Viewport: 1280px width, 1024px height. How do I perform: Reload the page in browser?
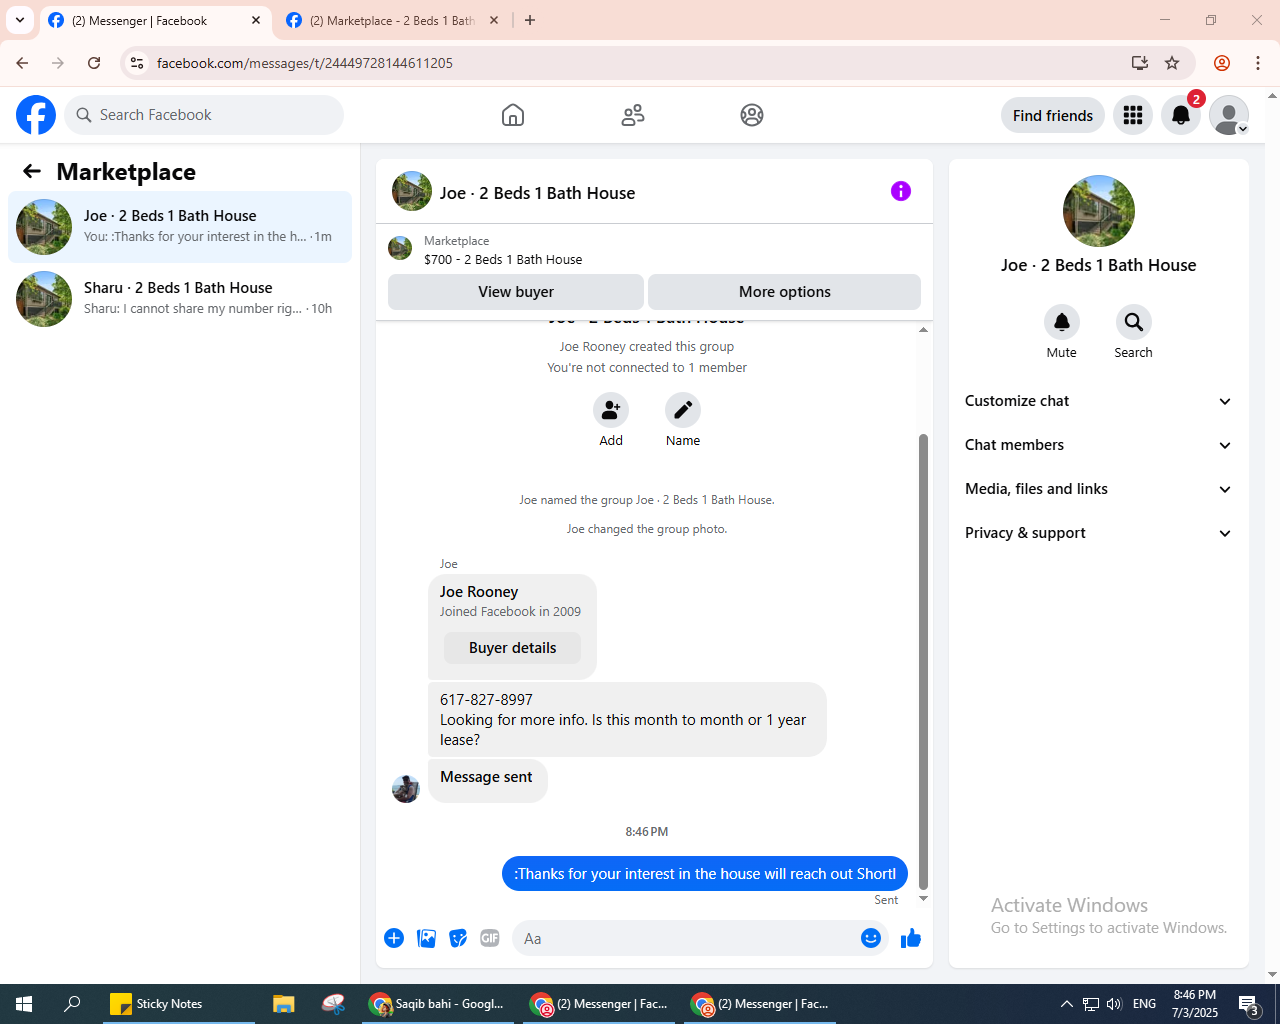pos(94,63)
